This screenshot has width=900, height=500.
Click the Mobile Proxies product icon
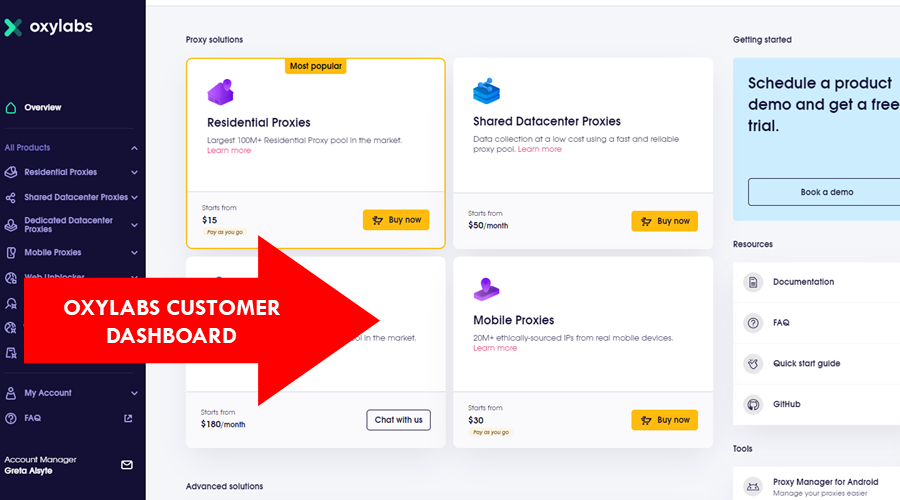[x=486, y=289]
